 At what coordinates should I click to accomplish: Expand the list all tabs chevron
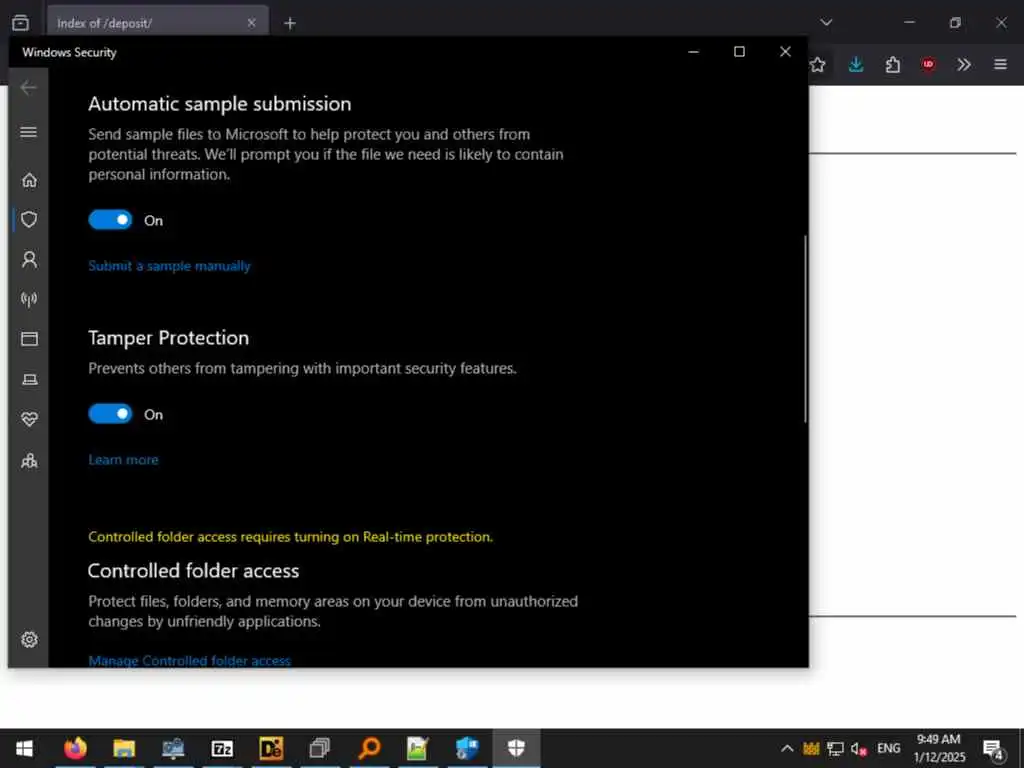(x=826, y=23)
